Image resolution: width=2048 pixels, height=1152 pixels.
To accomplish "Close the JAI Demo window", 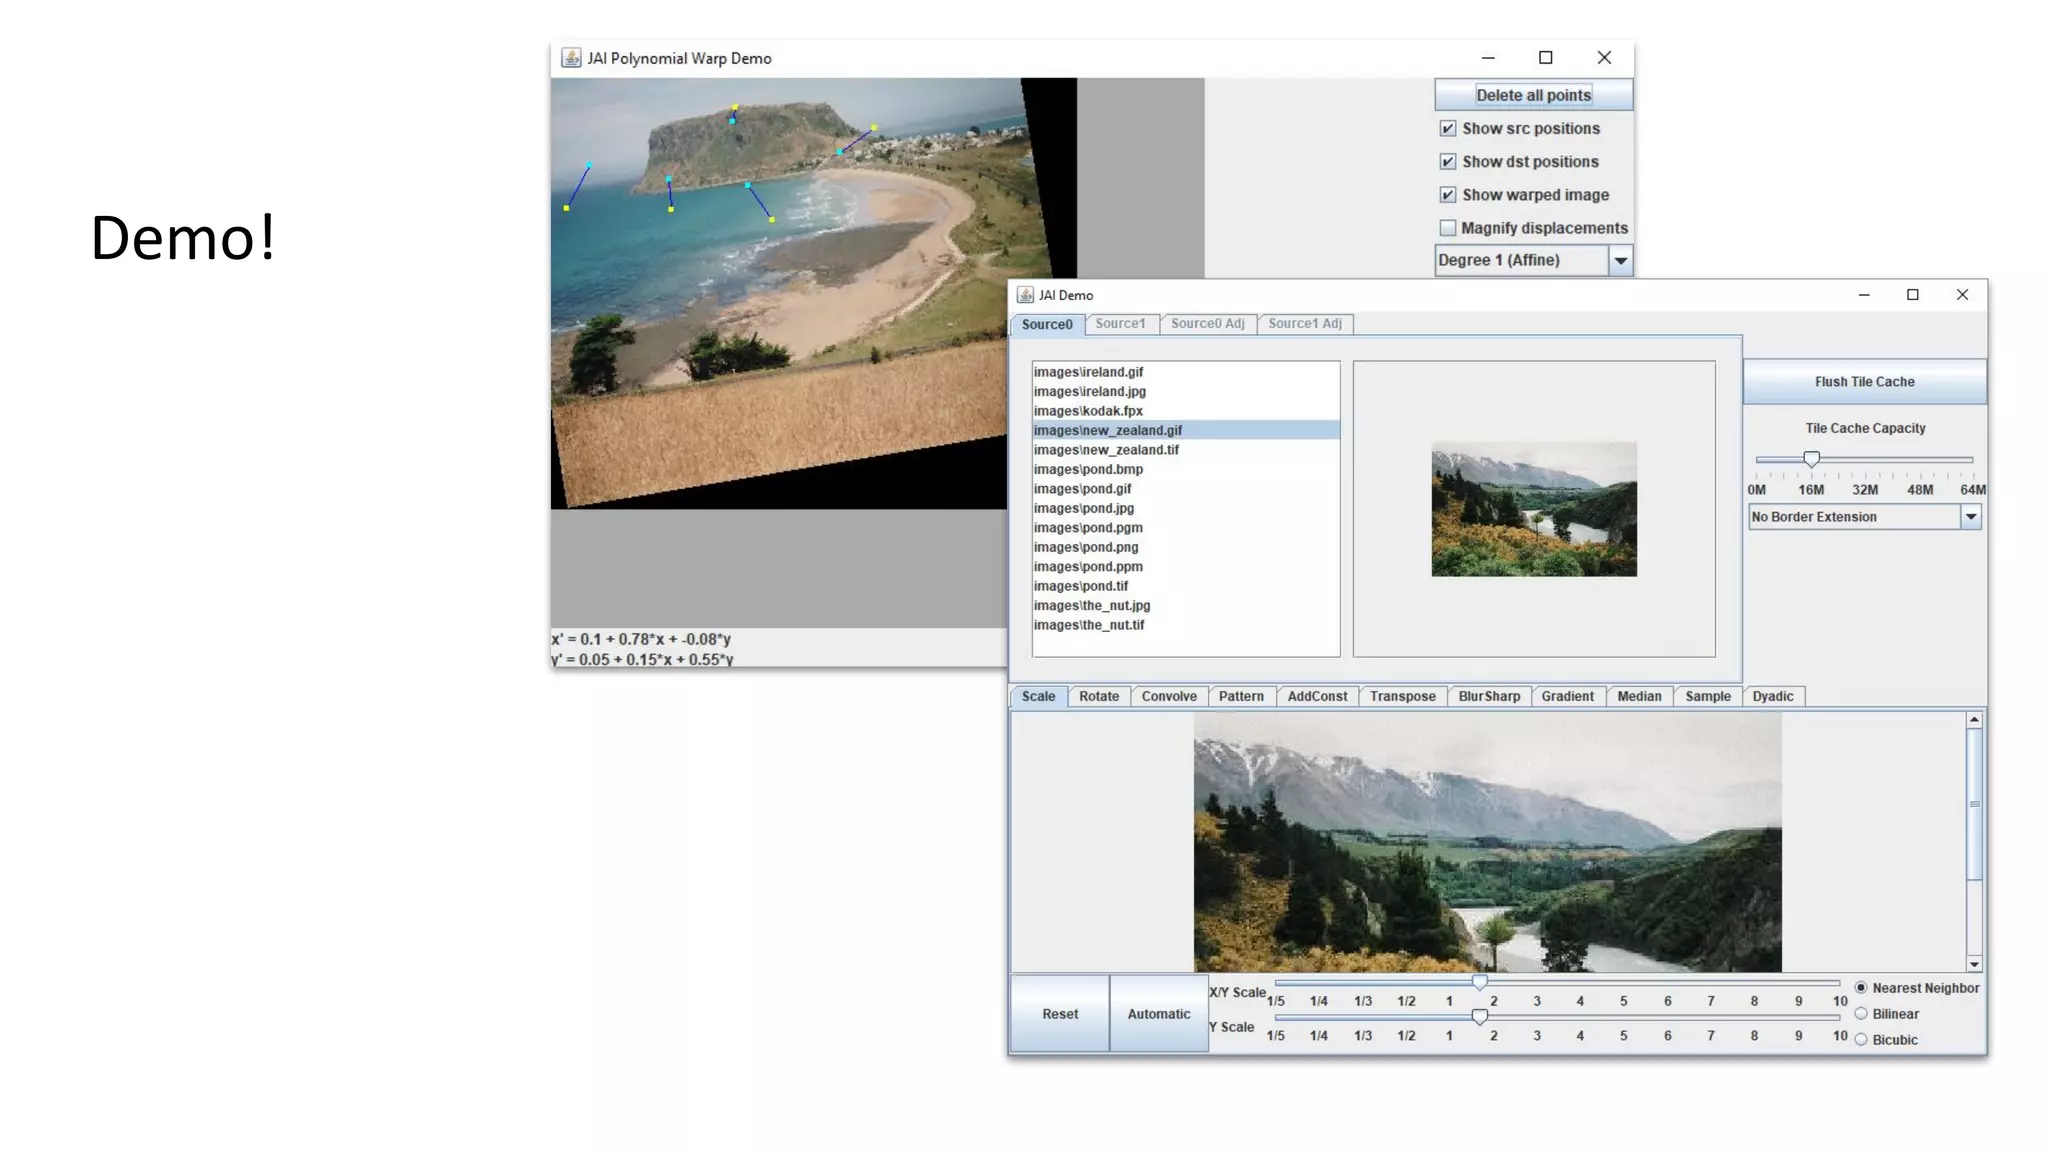I will point(1962,295).
